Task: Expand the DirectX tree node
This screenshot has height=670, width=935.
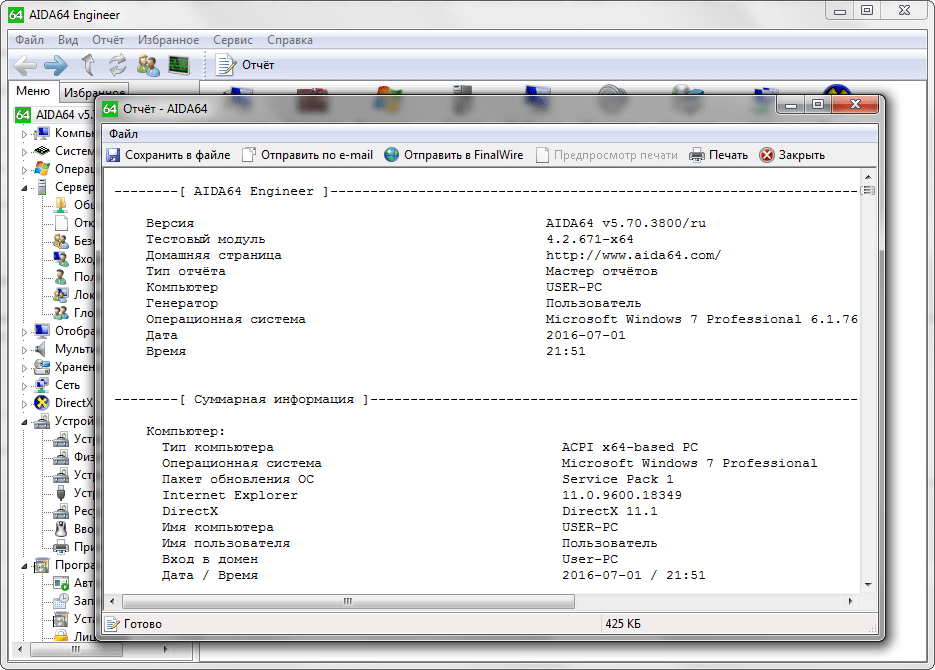Action: pyautogui.click(x=25, y=403)
